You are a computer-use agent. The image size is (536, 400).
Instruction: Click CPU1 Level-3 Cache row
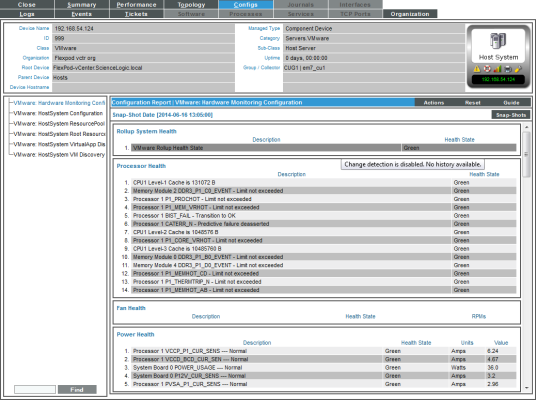[x=323, y=249]
